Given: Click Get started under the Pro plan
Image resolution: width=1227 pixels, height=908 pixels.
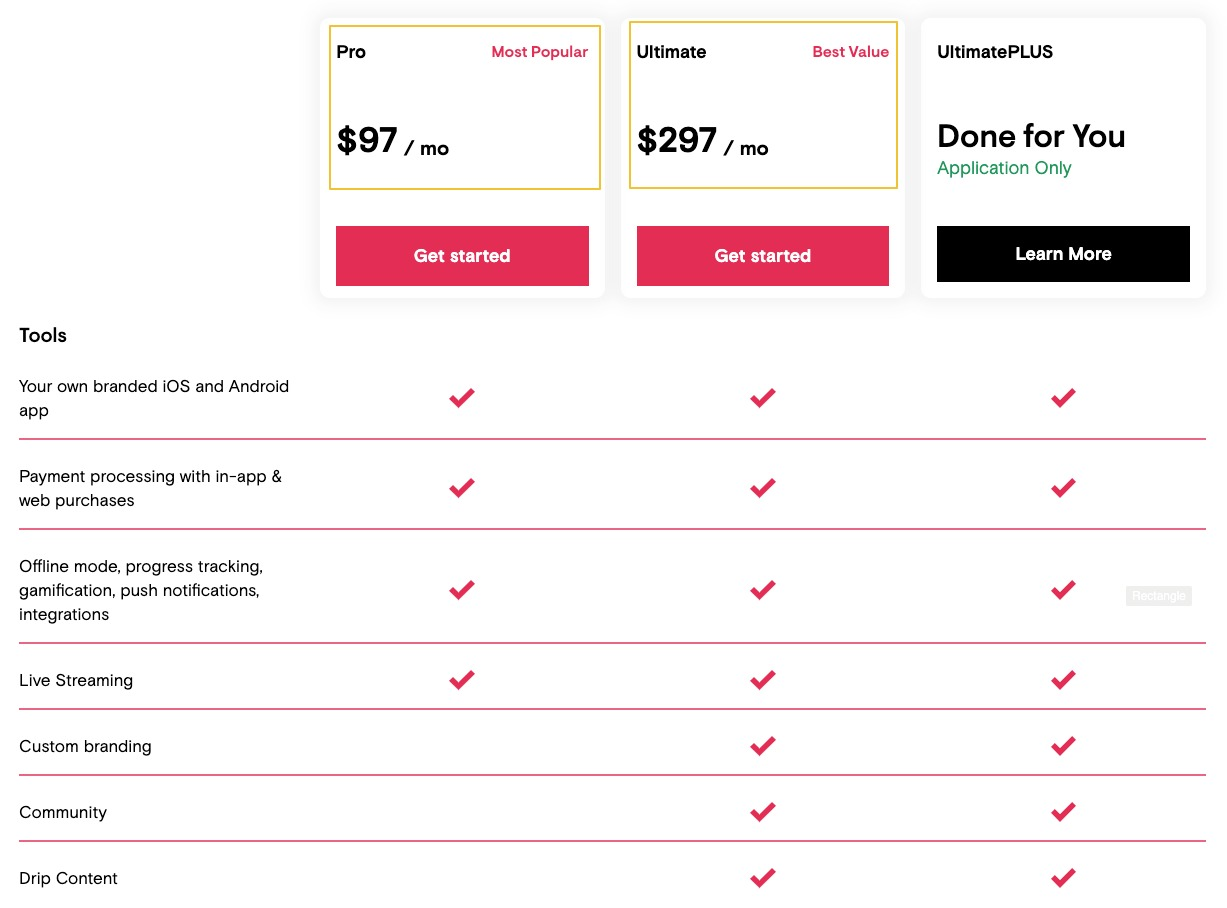Looking at the screenshot, I should (x=462, y=256).
